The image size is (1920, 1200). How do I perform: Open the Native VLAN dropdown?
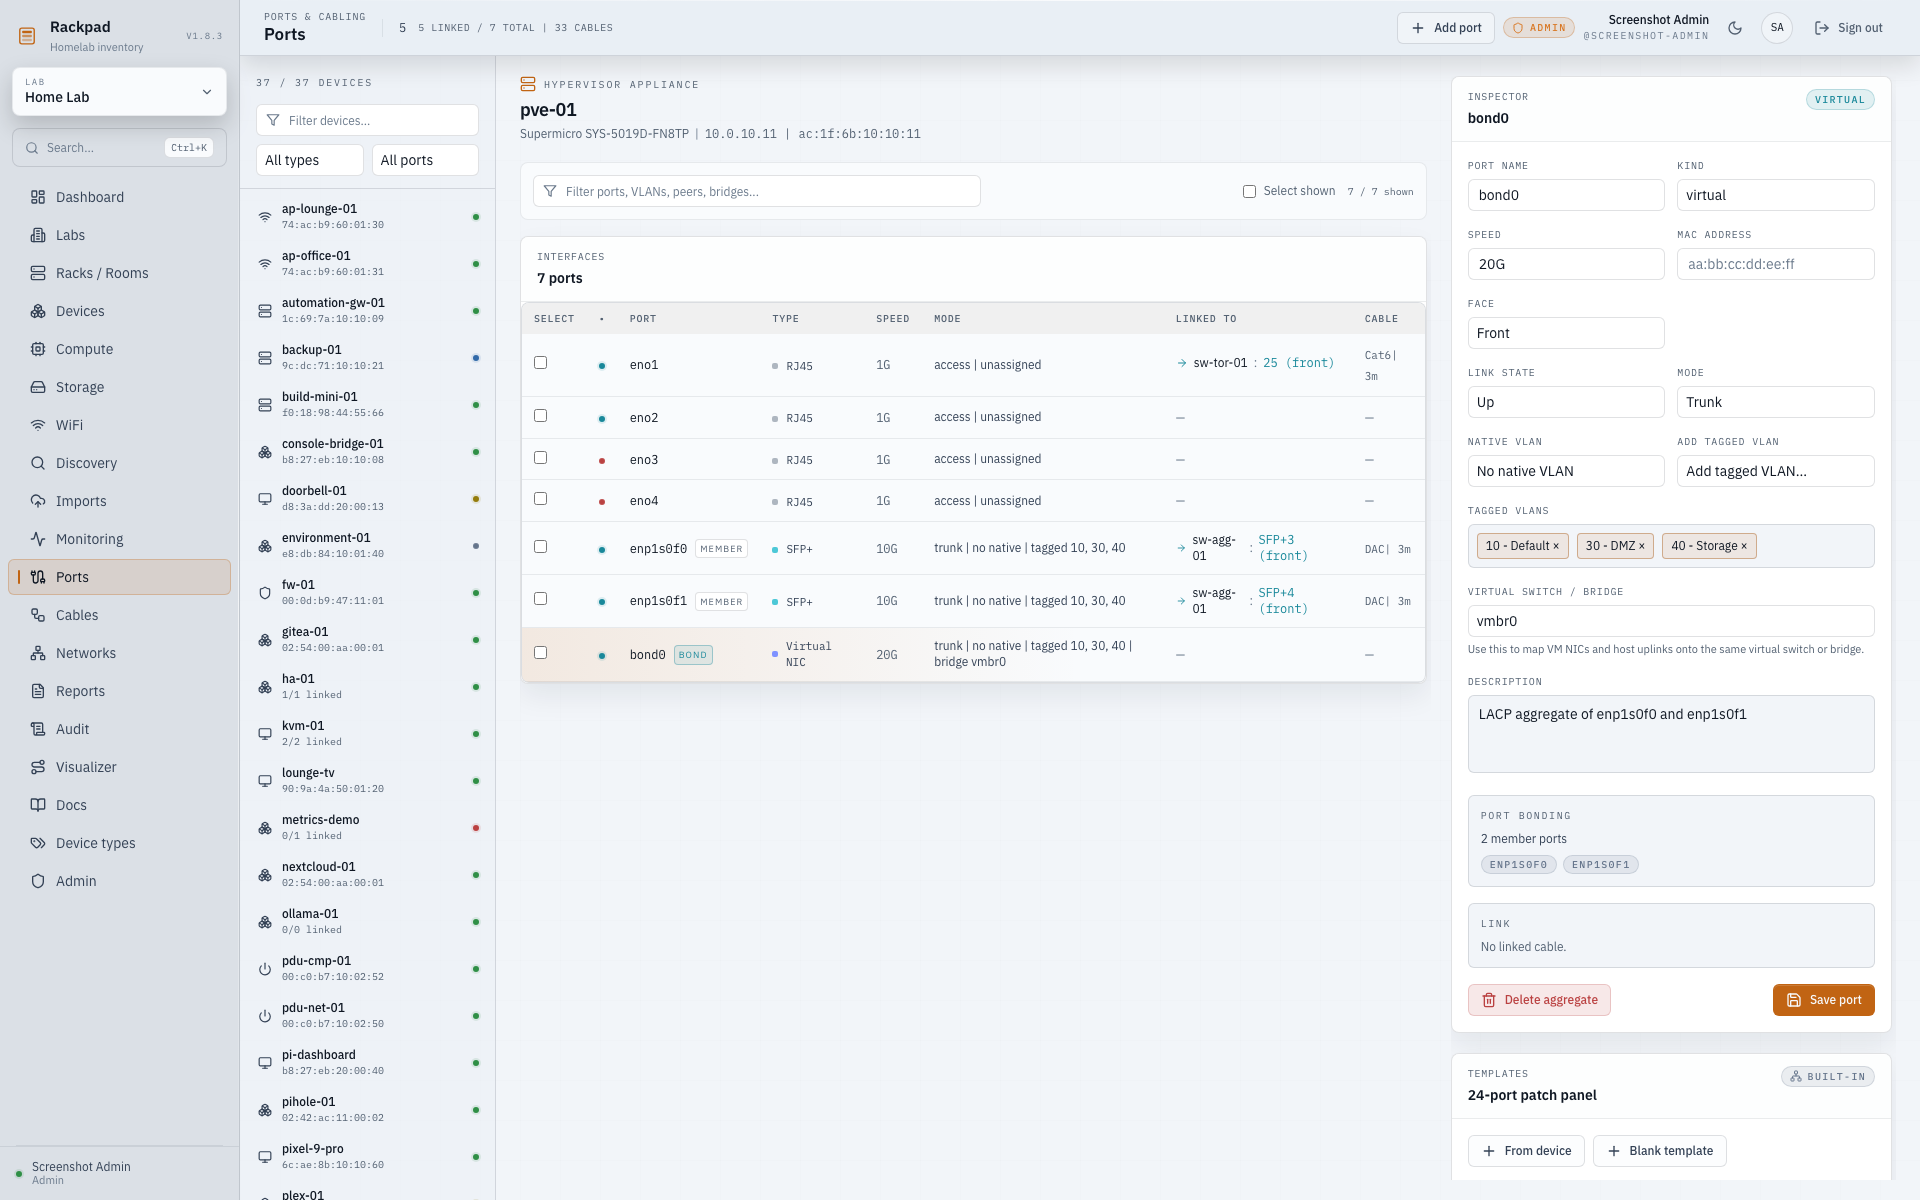tap(1566, 471)
